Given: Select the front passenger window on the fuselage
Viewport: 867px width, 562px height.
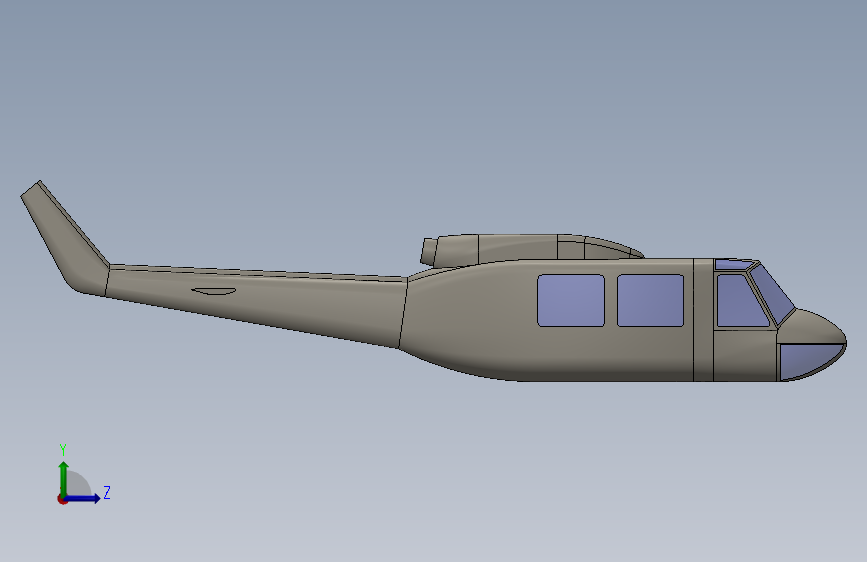Looking at the screenshot, I should pos(650,300).
